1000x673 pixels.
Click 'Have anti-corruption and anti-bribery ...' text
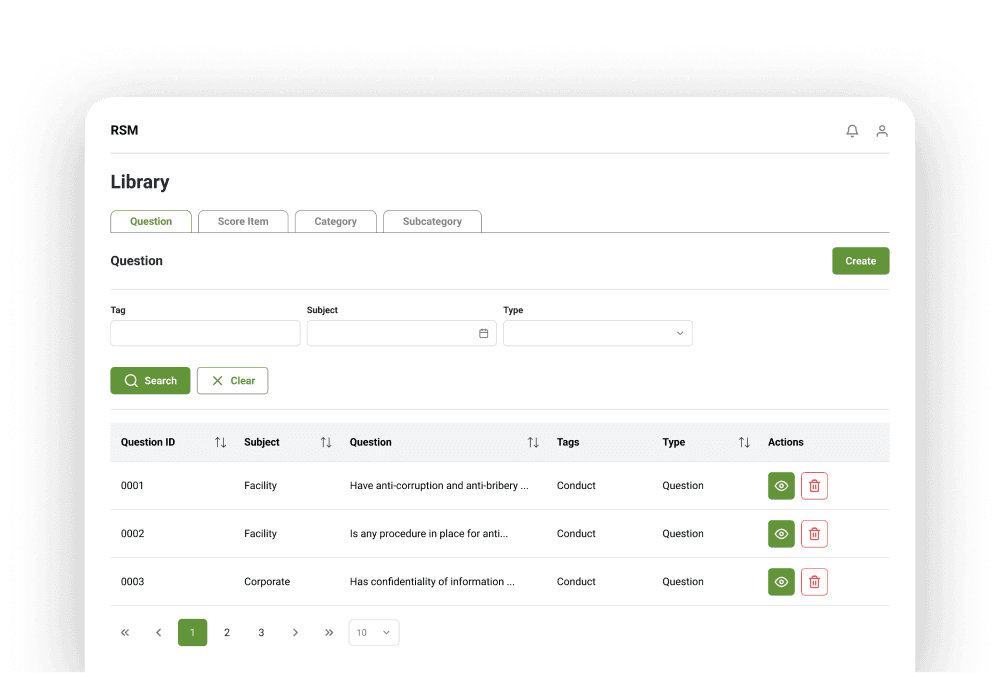pos(439,485)
